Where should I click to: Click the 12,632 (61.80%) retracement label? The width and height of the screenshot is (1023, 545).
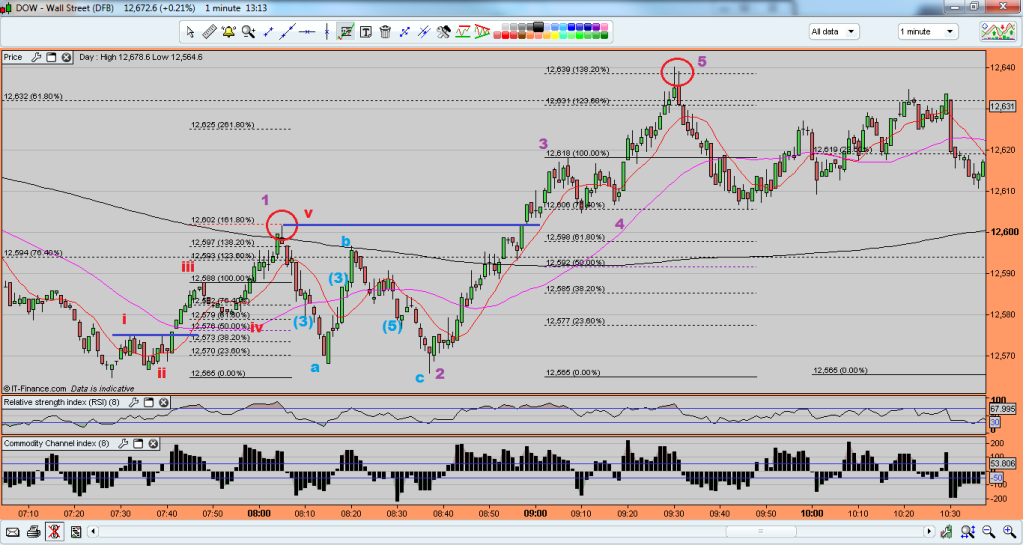click(x=33, y=97)
